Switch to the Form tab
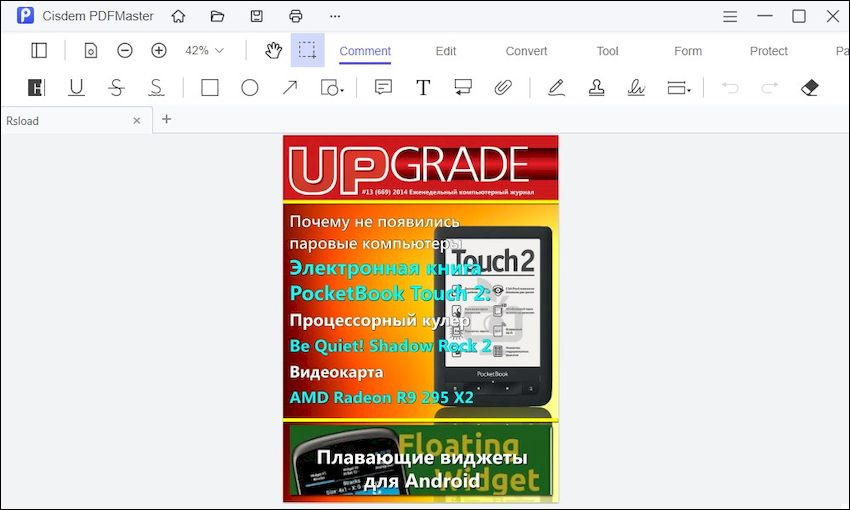 pos(688,51)
